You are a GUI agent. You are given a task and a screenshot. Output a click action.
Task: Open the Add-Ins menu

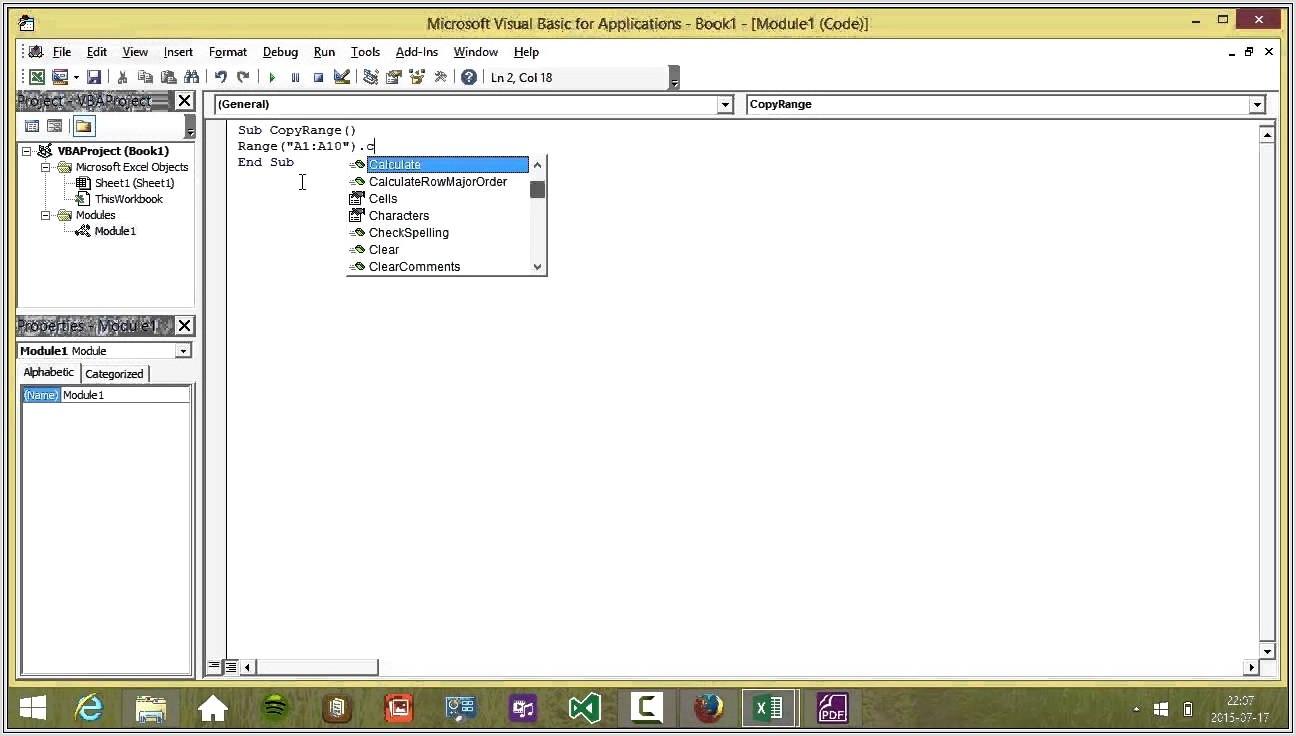click(417, 52)
